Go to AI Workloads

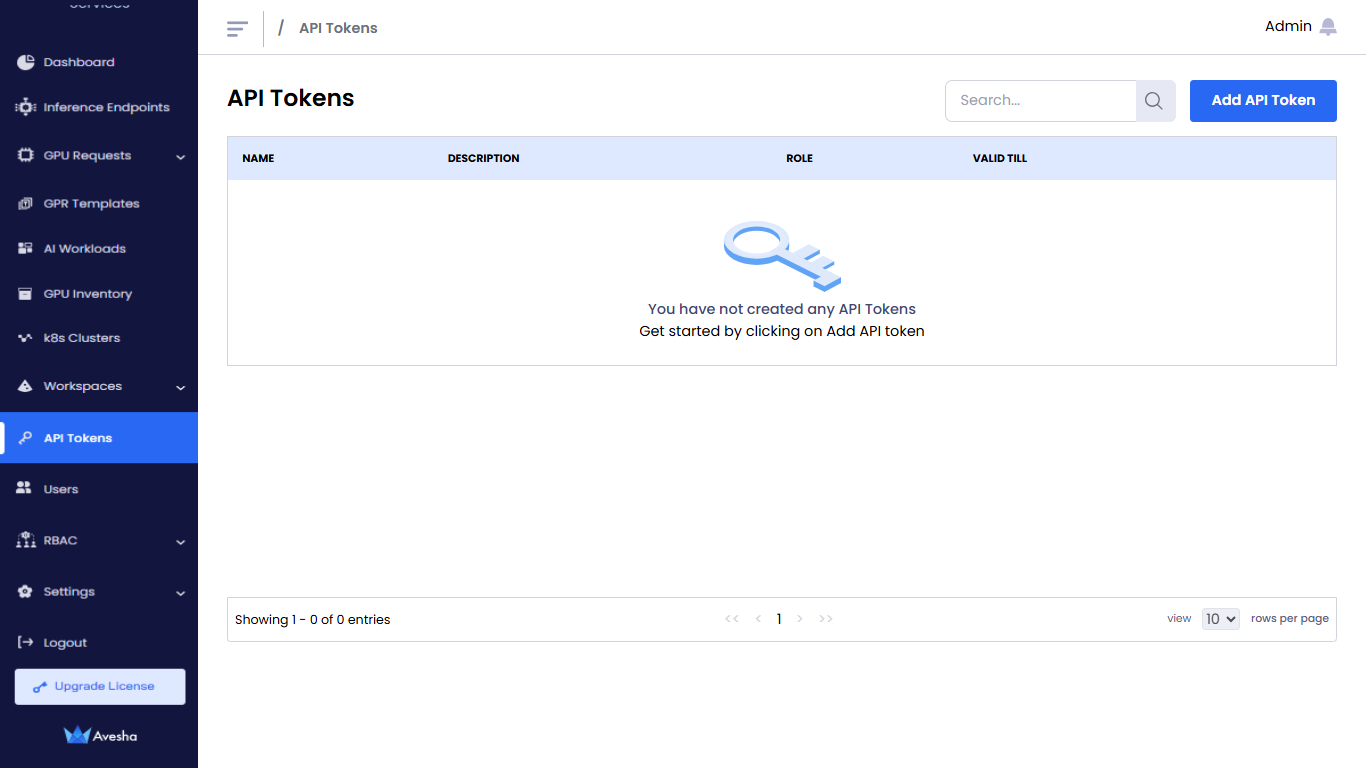click(x=84, y=248)
